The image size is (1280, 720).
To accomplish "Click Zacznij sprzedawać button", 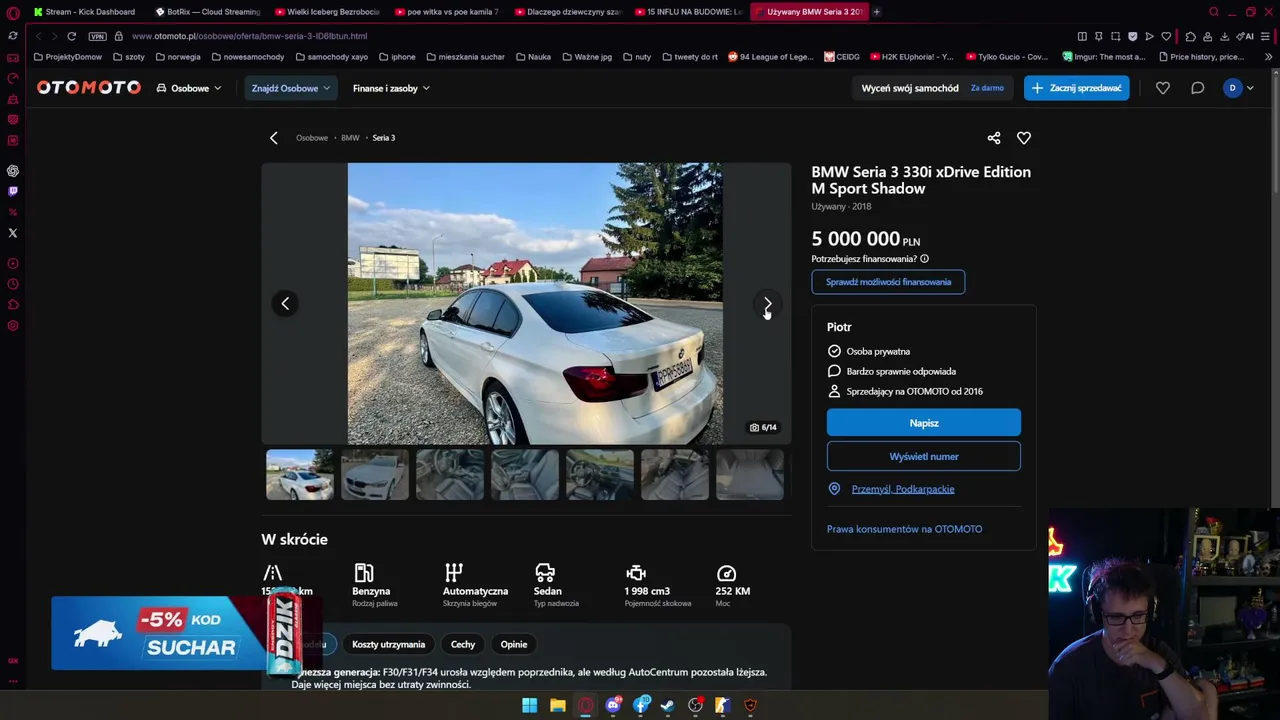I will click(1076, 88).
